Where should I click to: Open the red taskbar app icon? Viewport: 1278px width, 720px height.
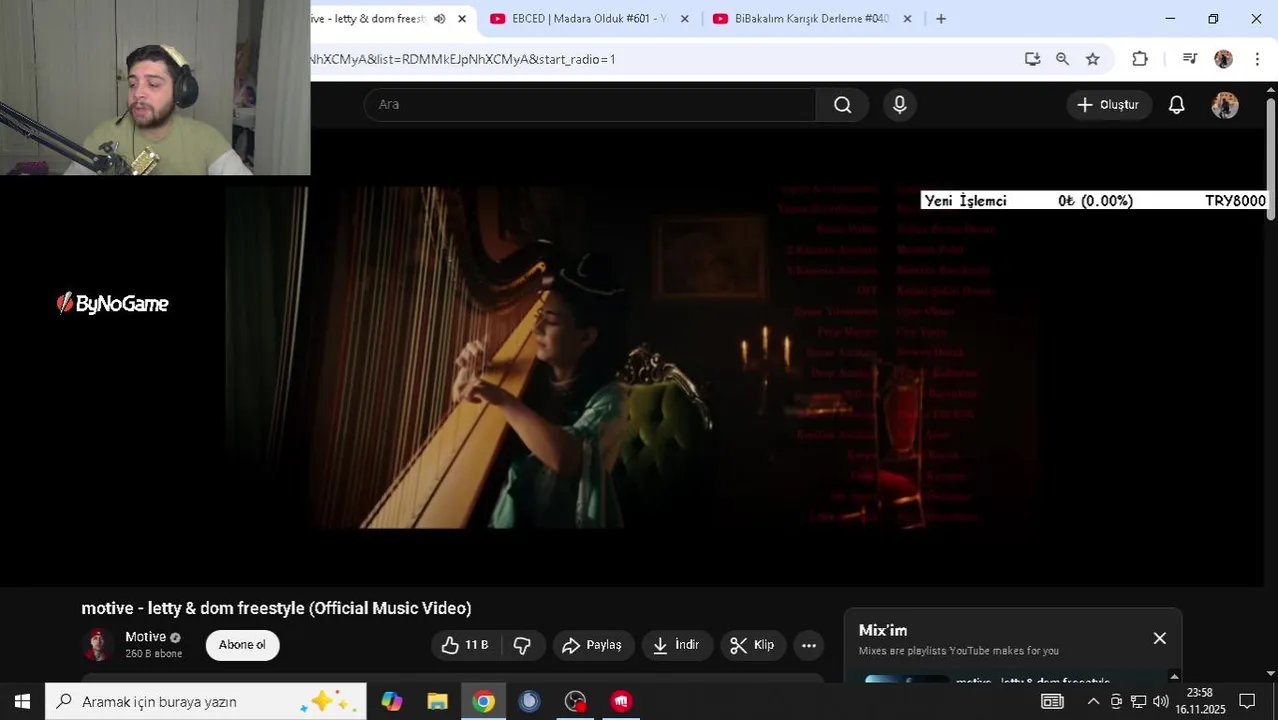621,701
